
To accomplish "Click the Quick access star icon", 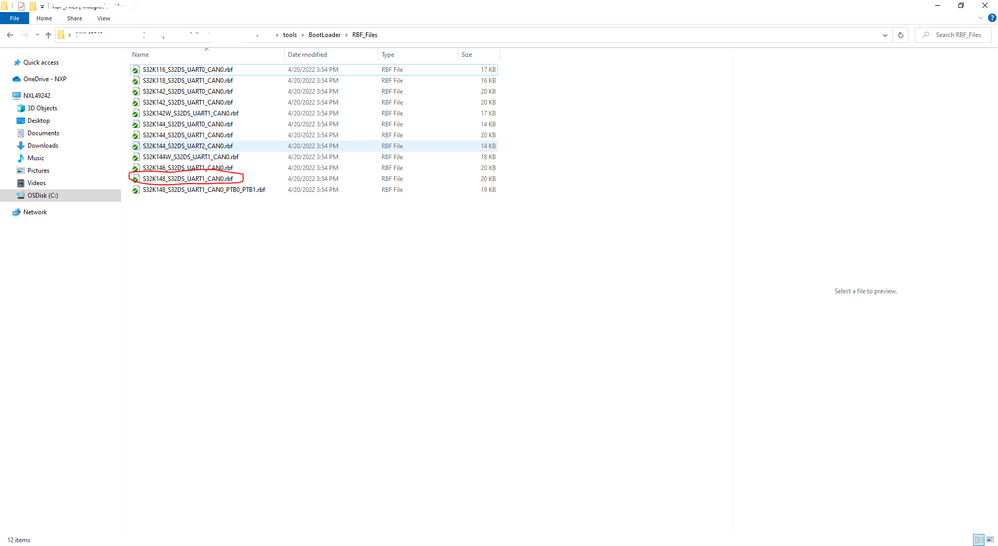I will pos(17,62).
